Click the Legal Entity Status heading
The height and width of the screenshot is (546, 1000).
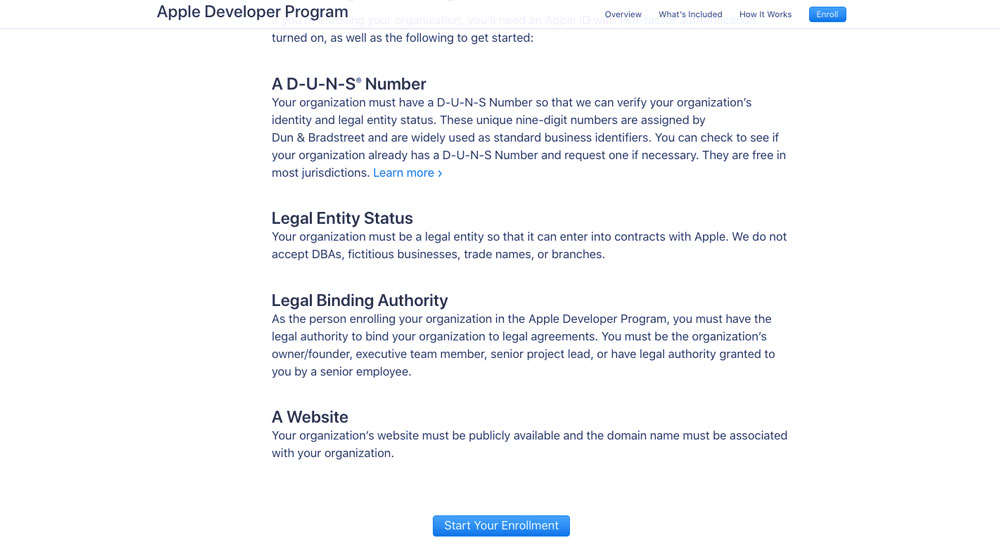coord(342,218)
